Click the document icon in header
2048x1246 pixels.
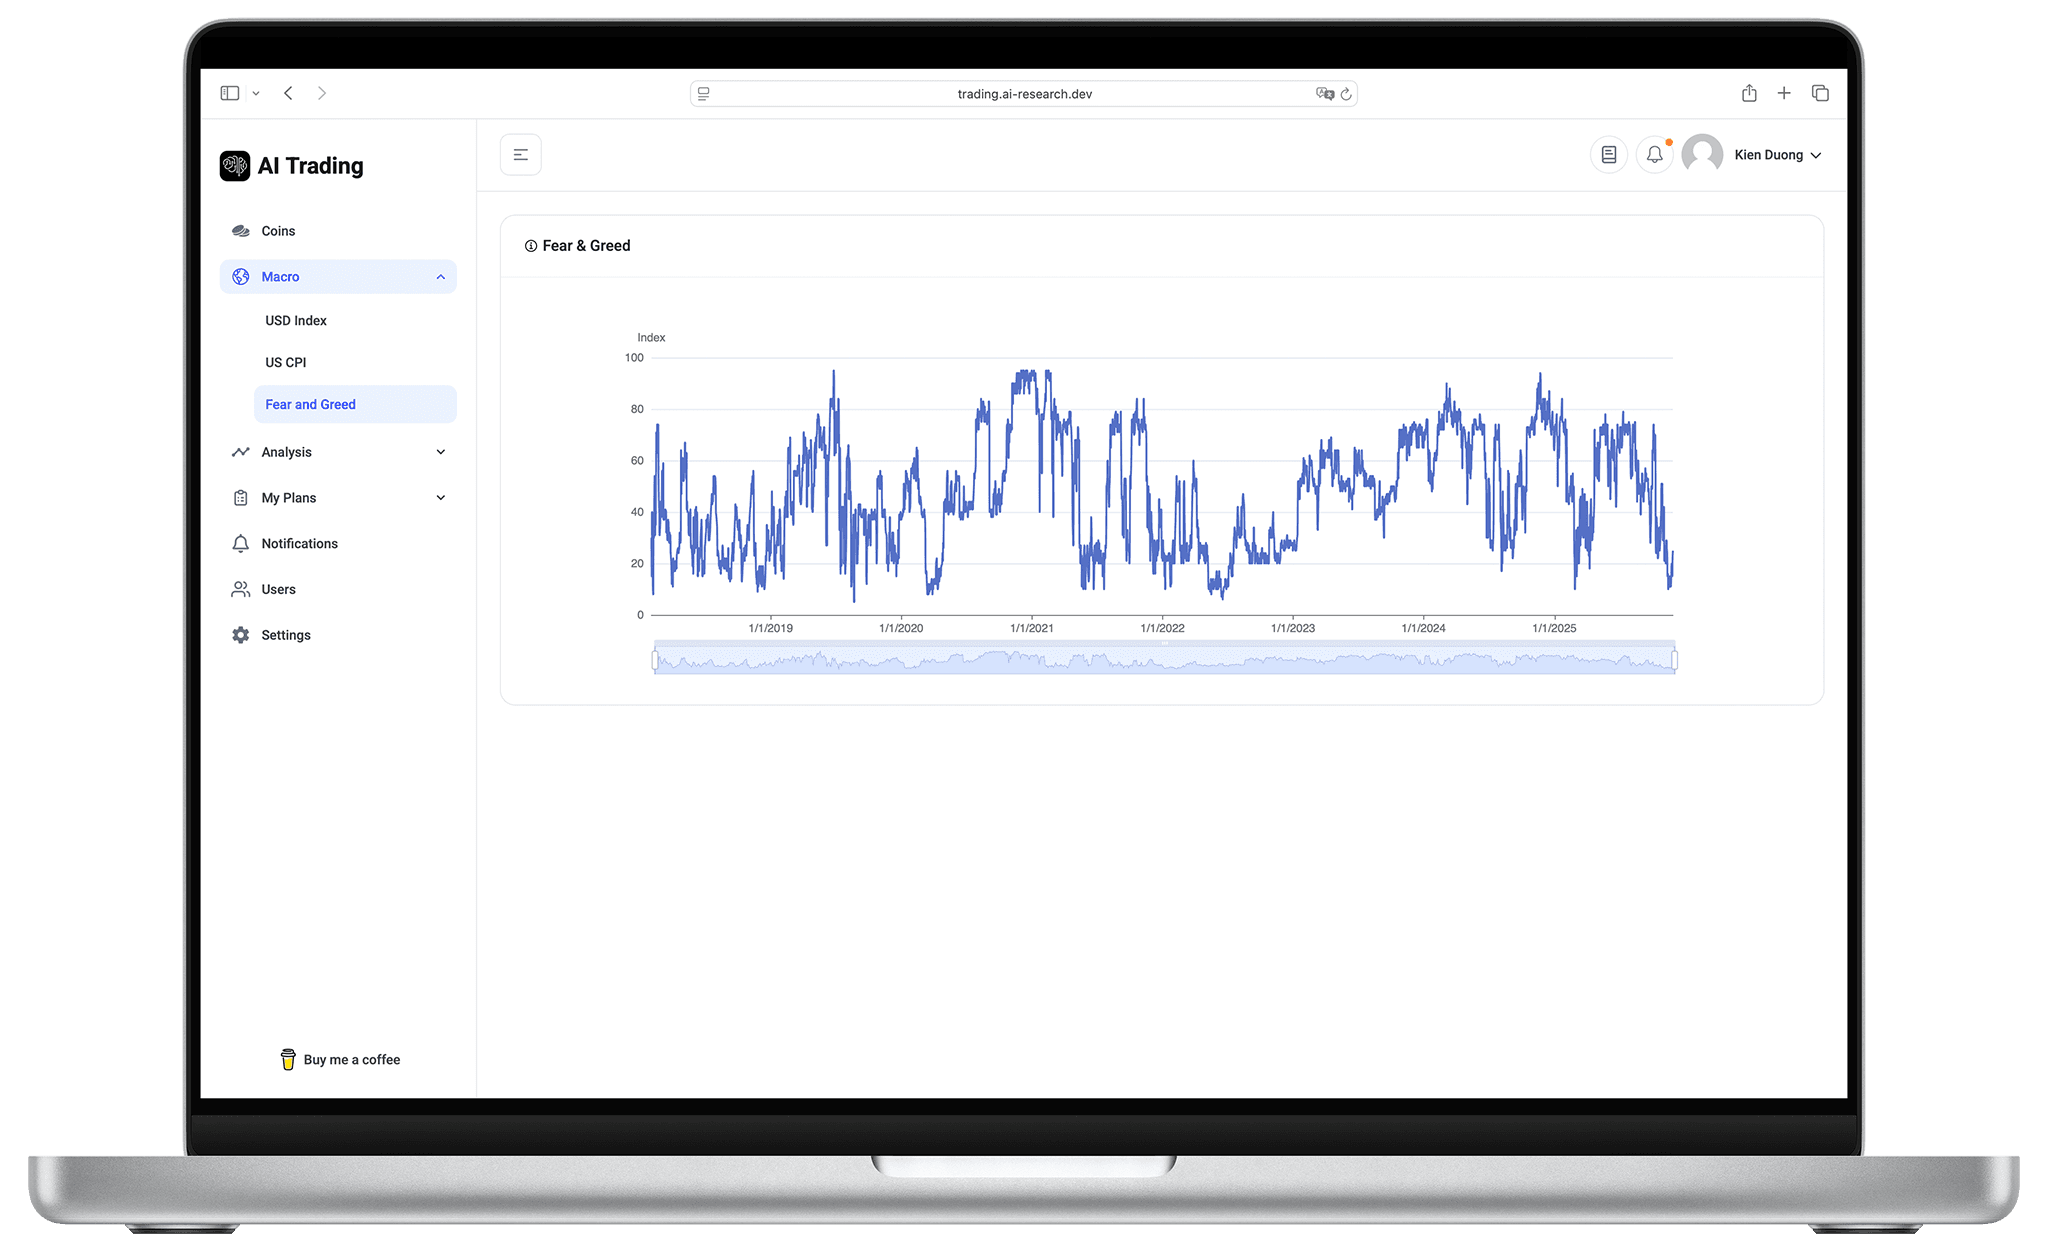1608,155
